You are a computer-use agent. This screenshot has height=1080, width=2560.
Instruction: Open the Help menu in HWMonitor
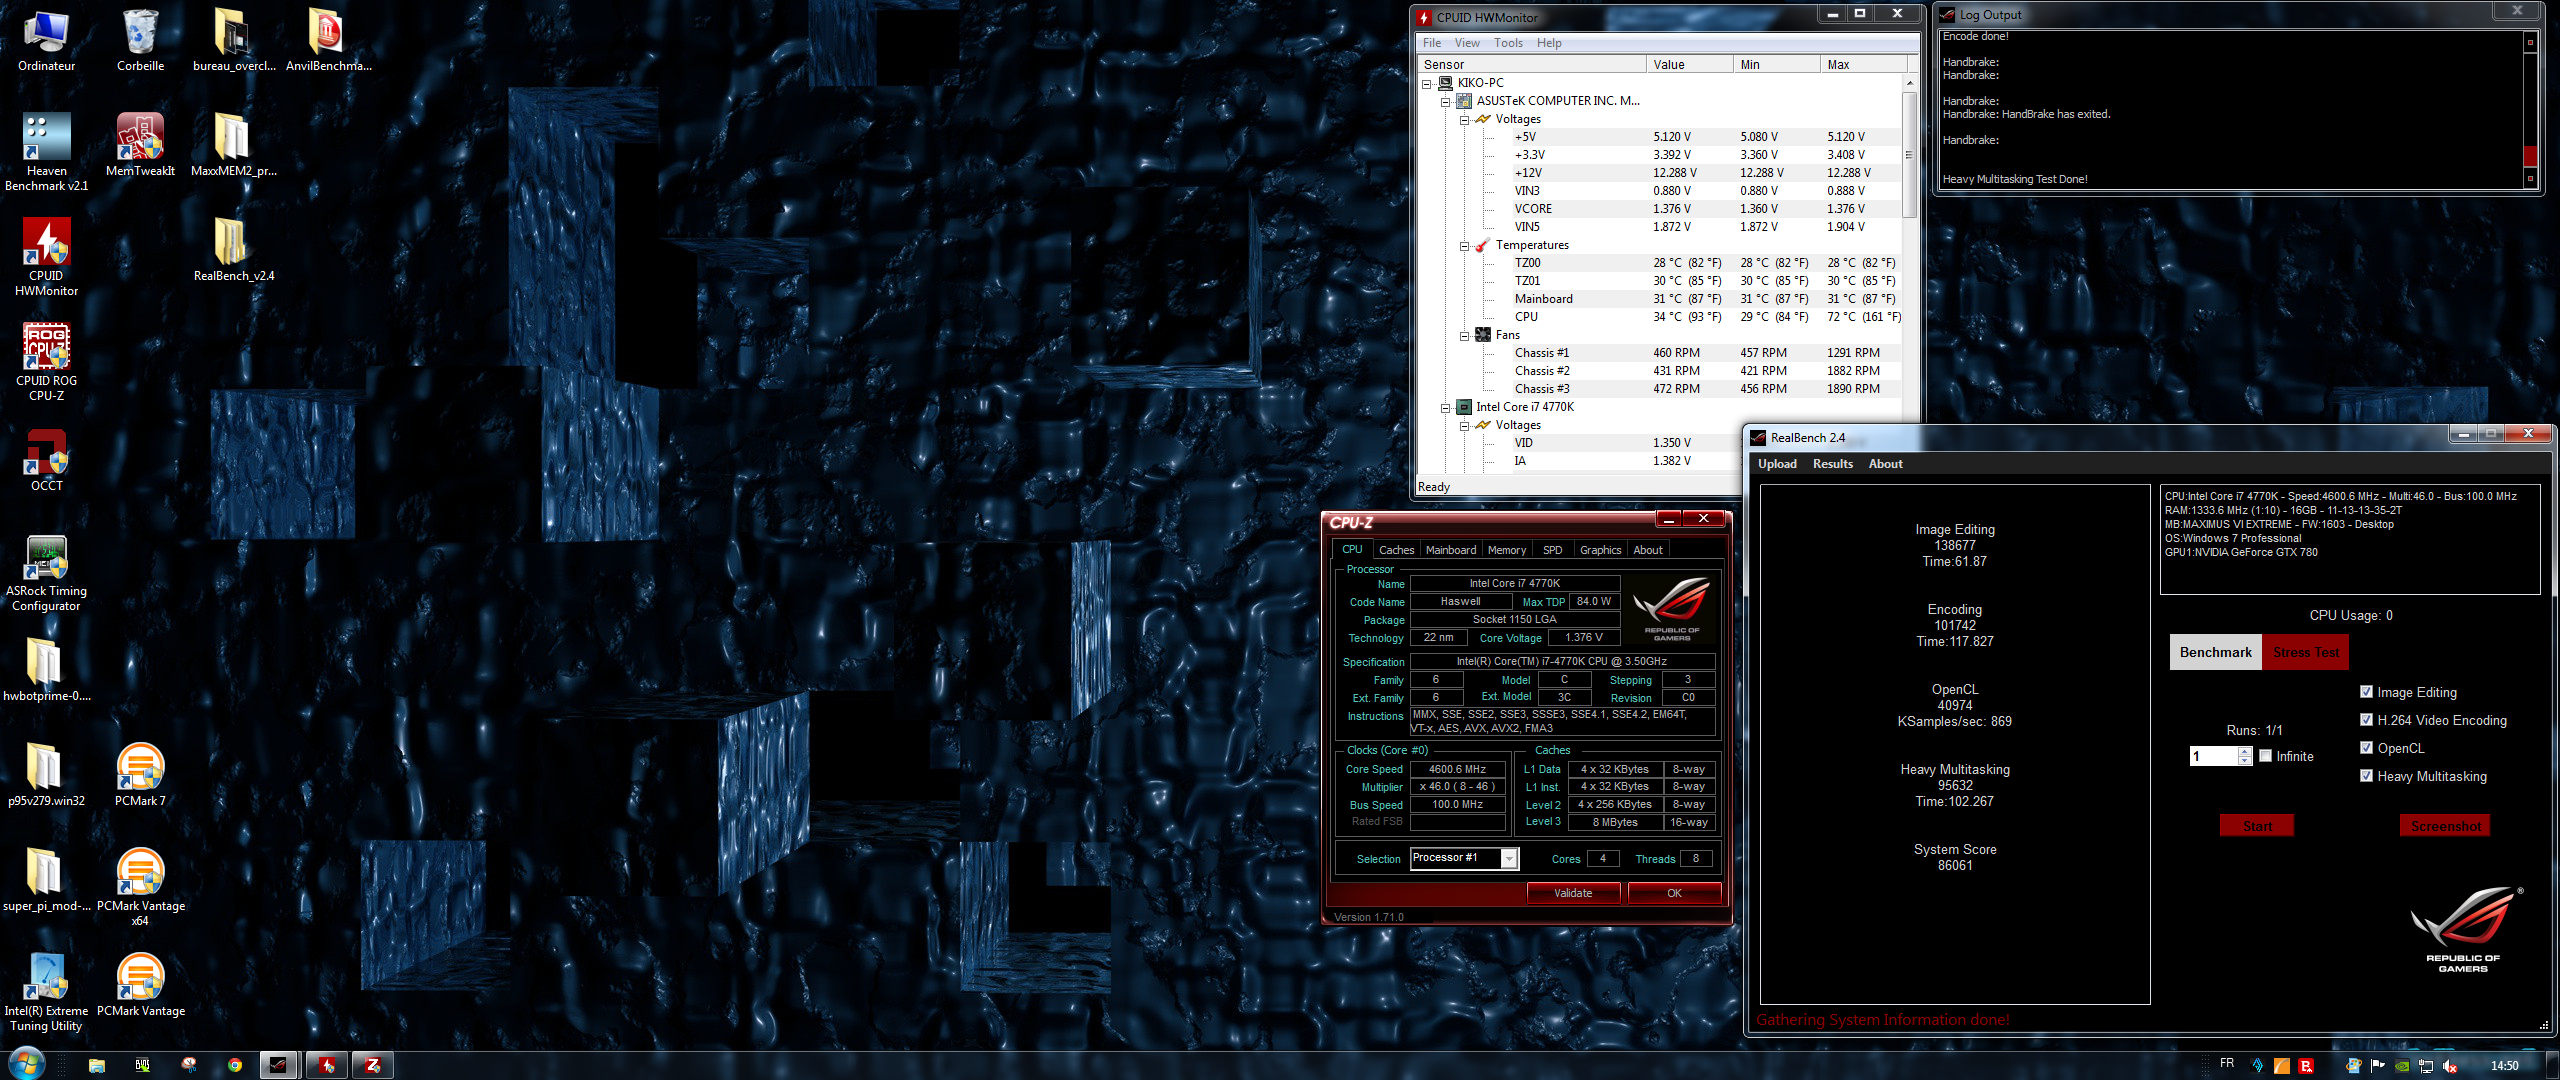[x=1549, y=43]
